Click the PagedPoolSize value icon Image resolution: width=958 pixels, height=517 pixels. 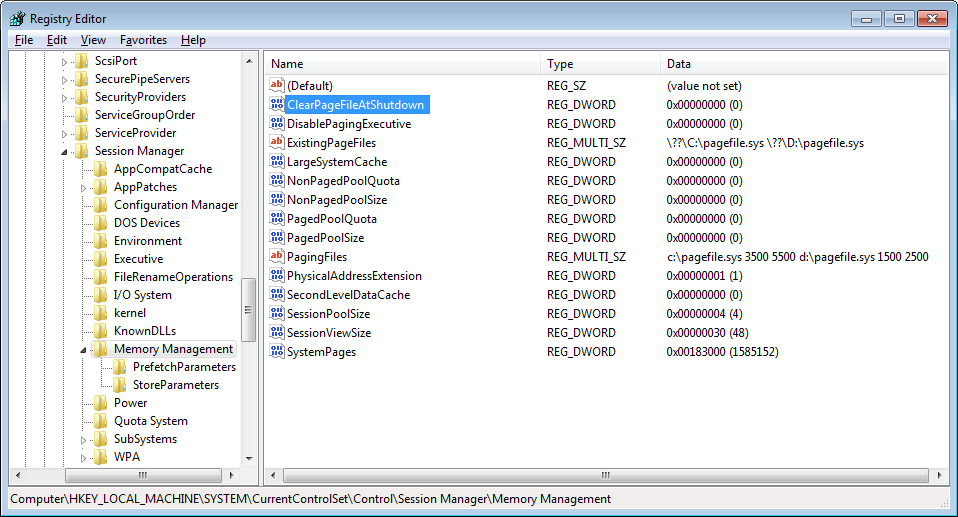pyautogui.click(x=277, y=237)
